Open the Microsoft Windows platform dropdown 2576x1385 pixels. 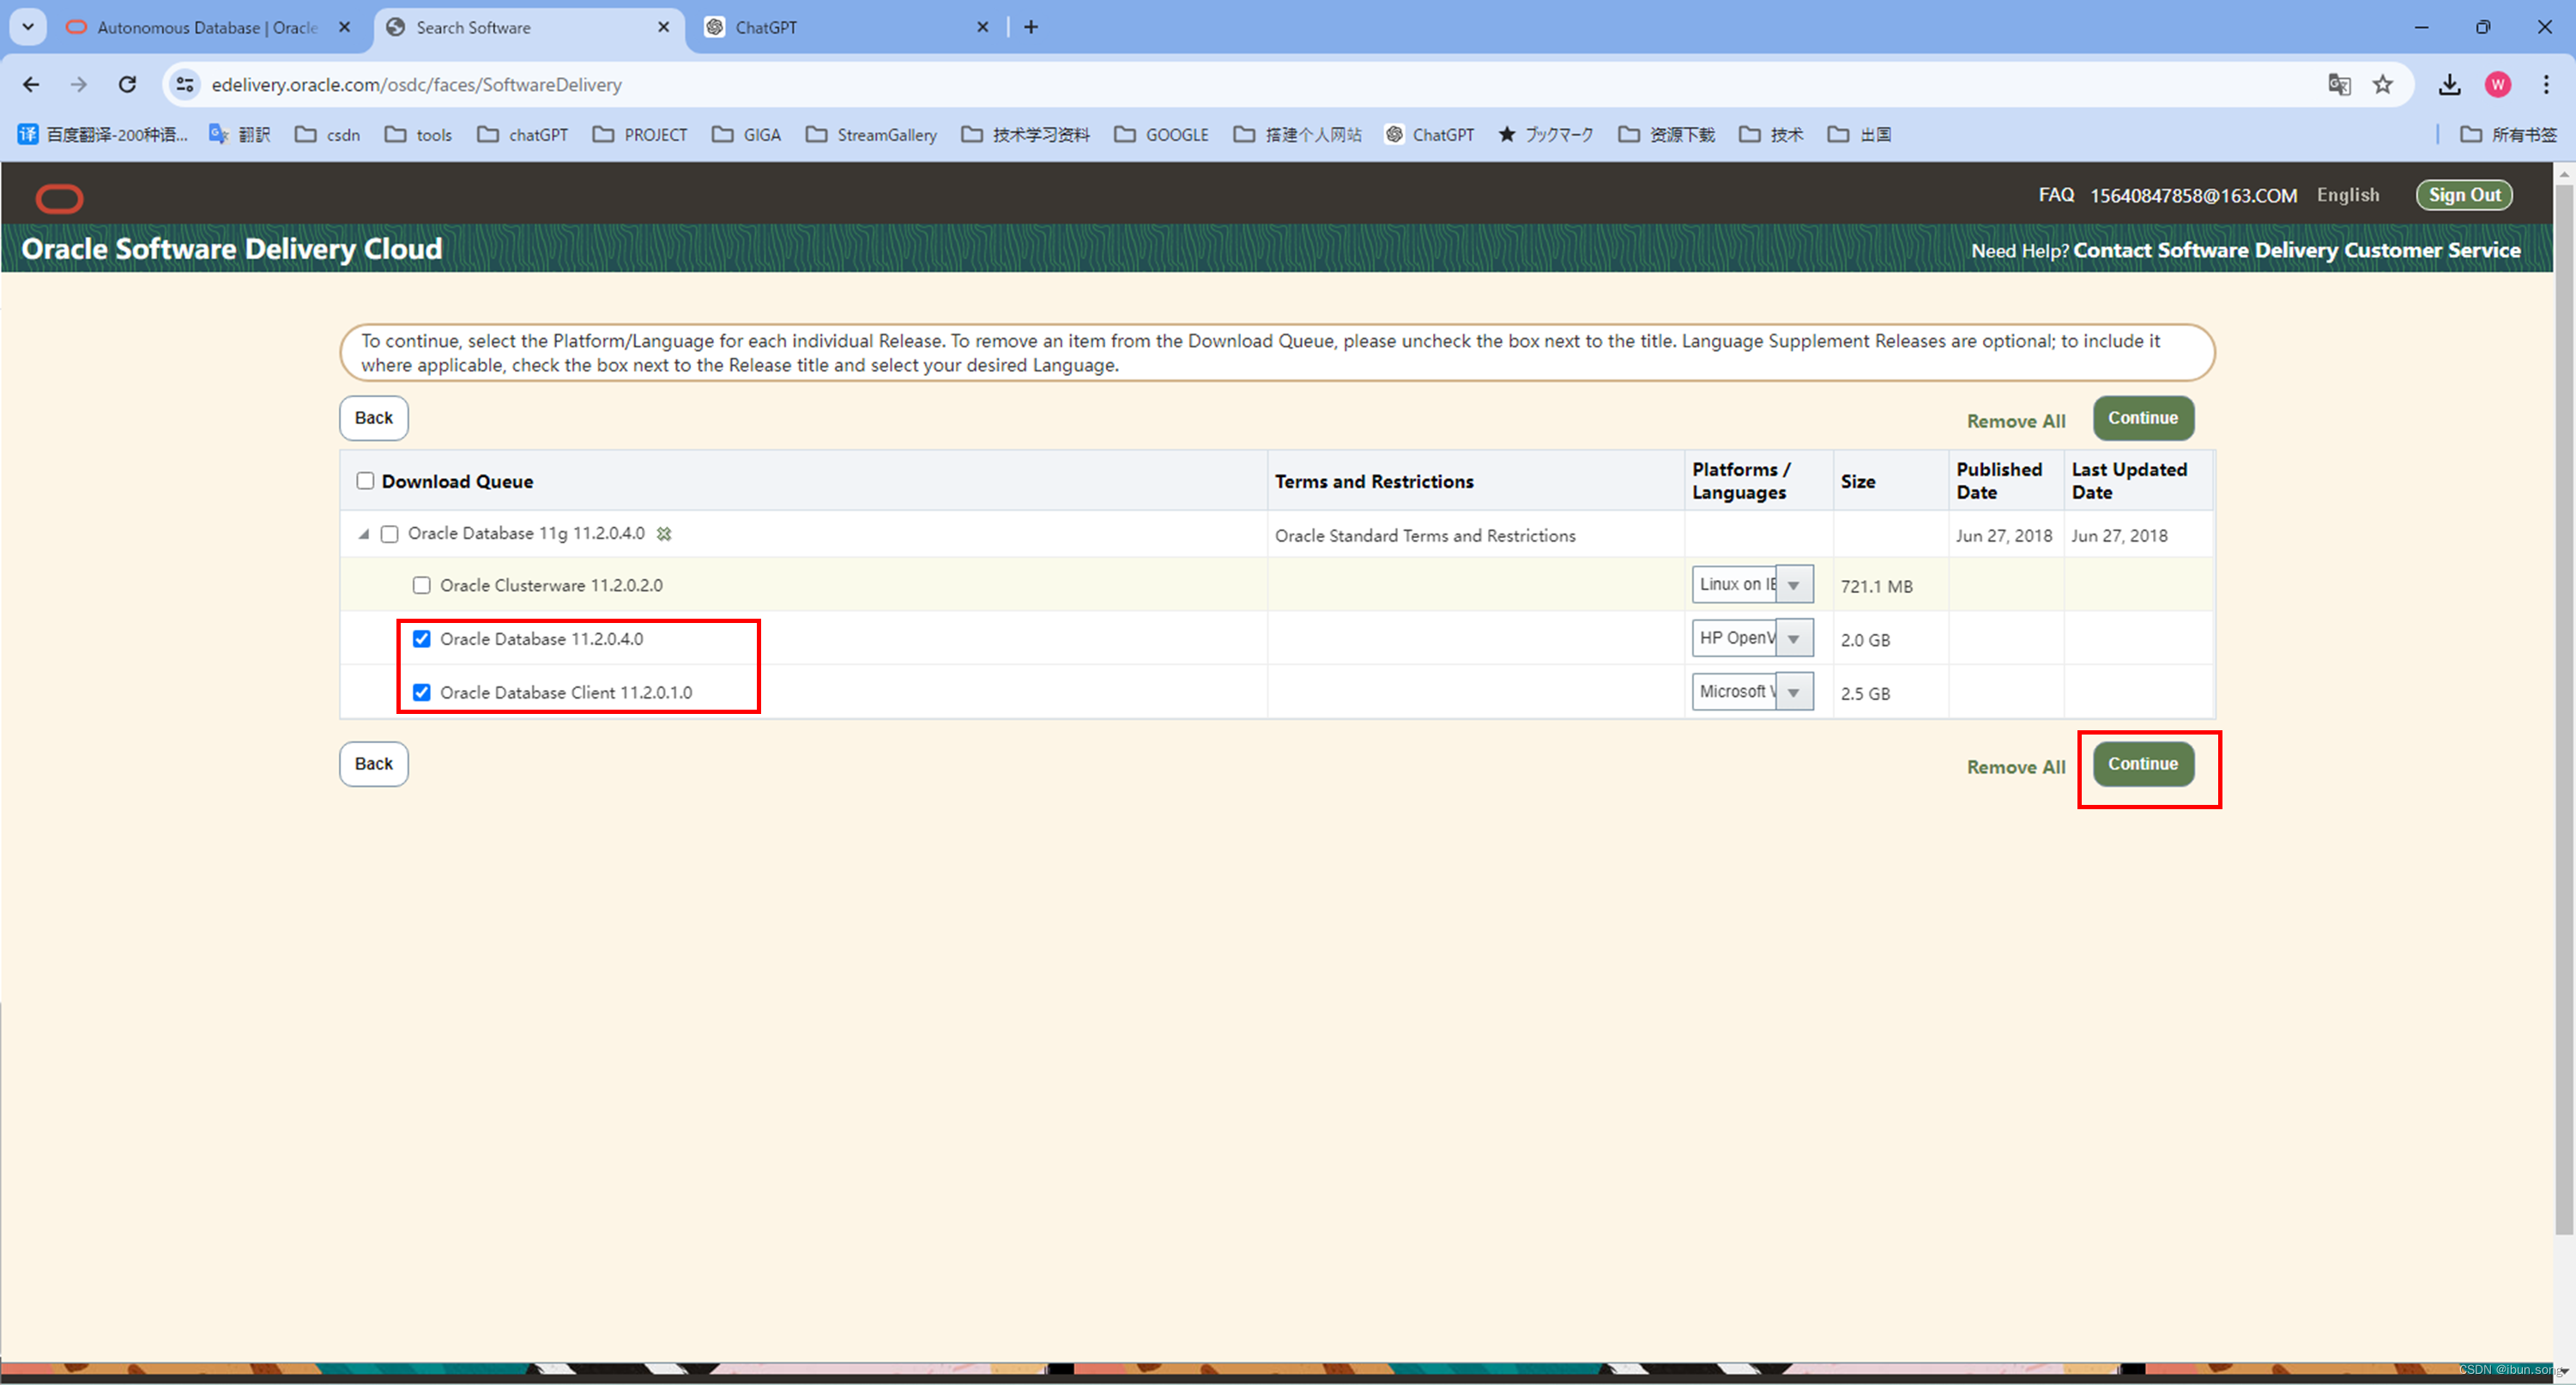coord(1752,692)
